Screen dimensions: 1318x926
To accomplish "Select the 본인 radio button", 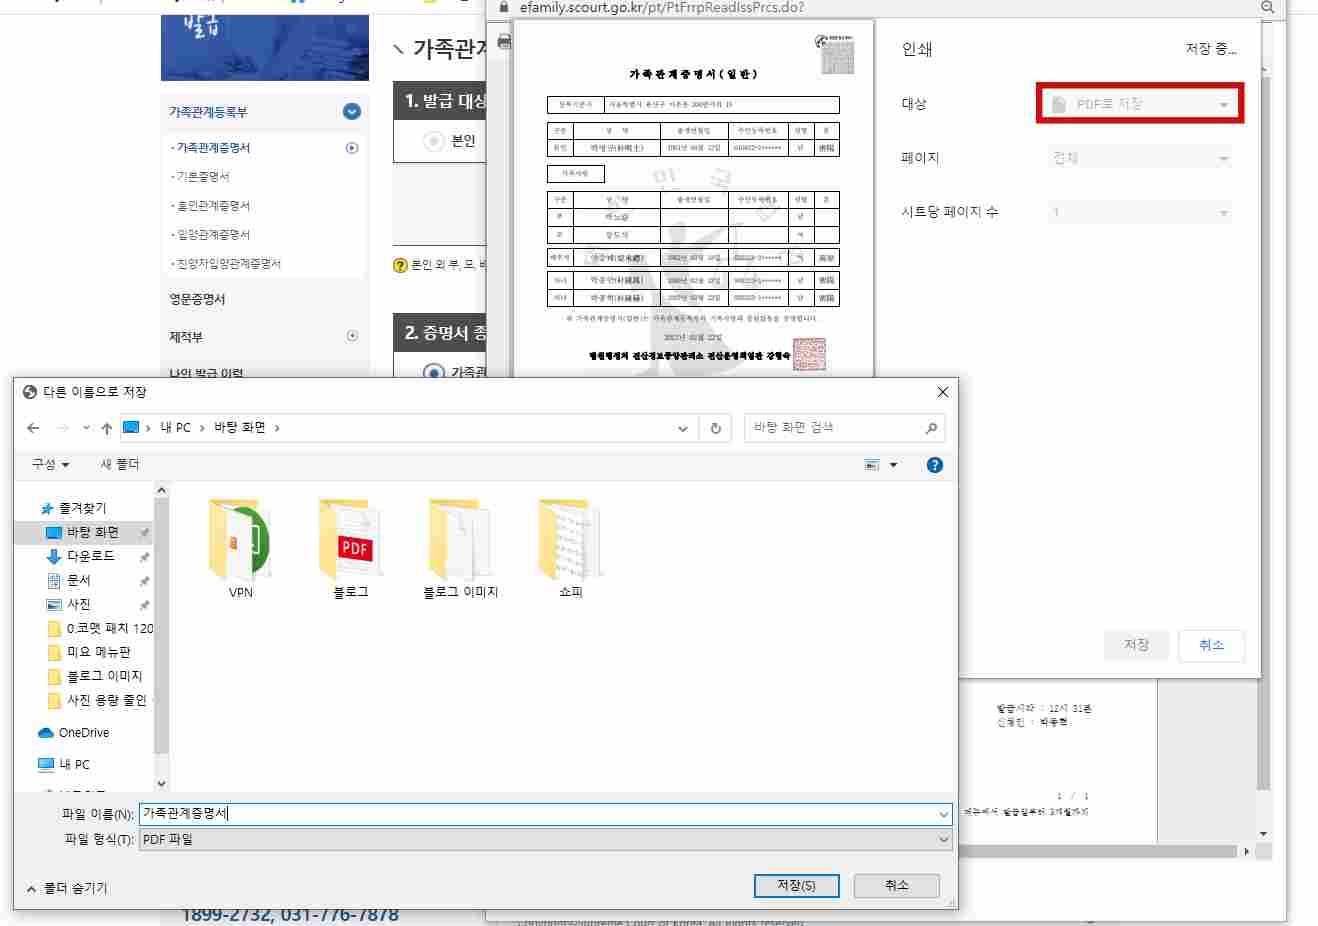I will point(432,140).
